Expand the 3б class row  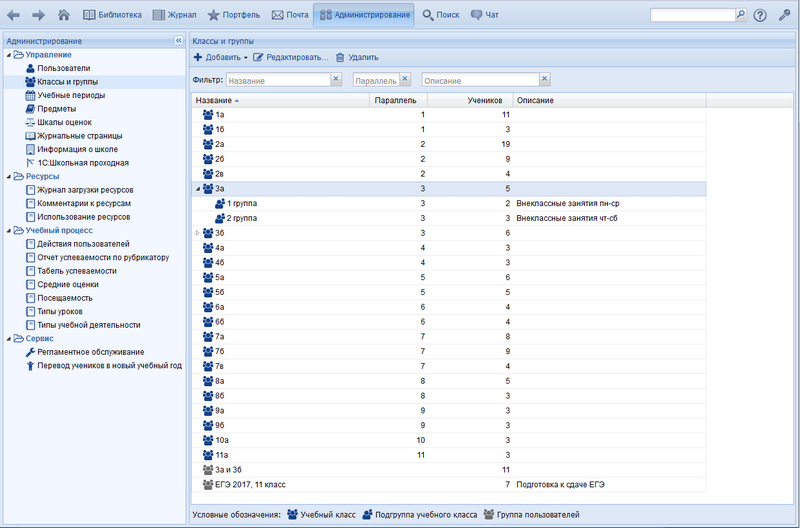coord(197,233)
